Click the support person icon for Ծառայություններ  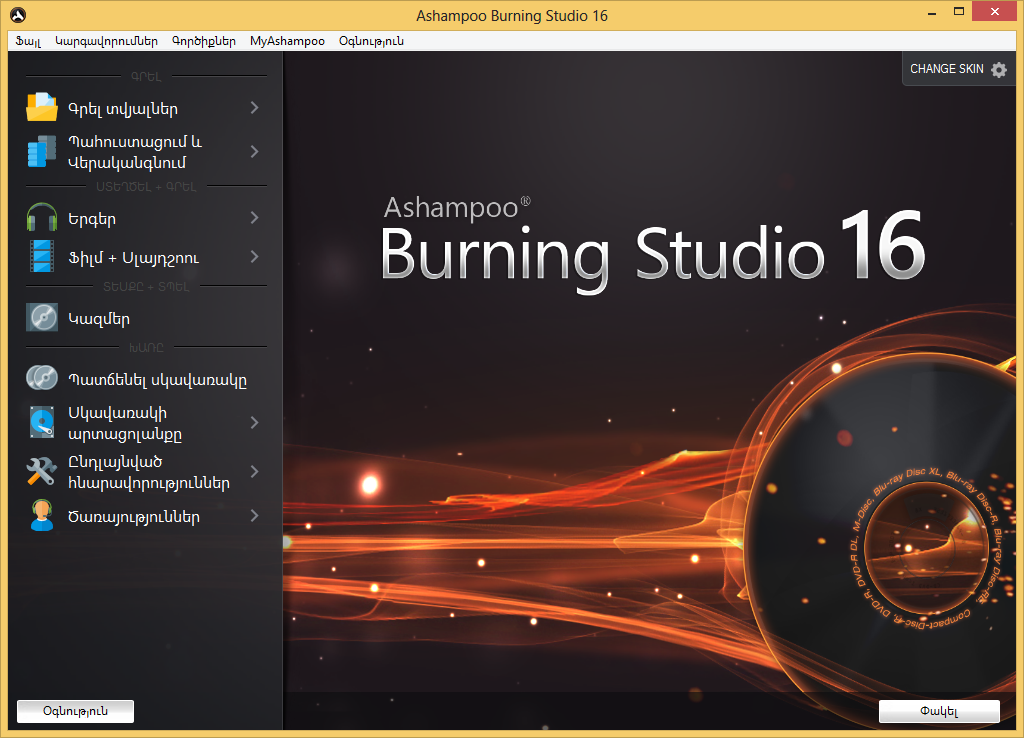(42, 515)
